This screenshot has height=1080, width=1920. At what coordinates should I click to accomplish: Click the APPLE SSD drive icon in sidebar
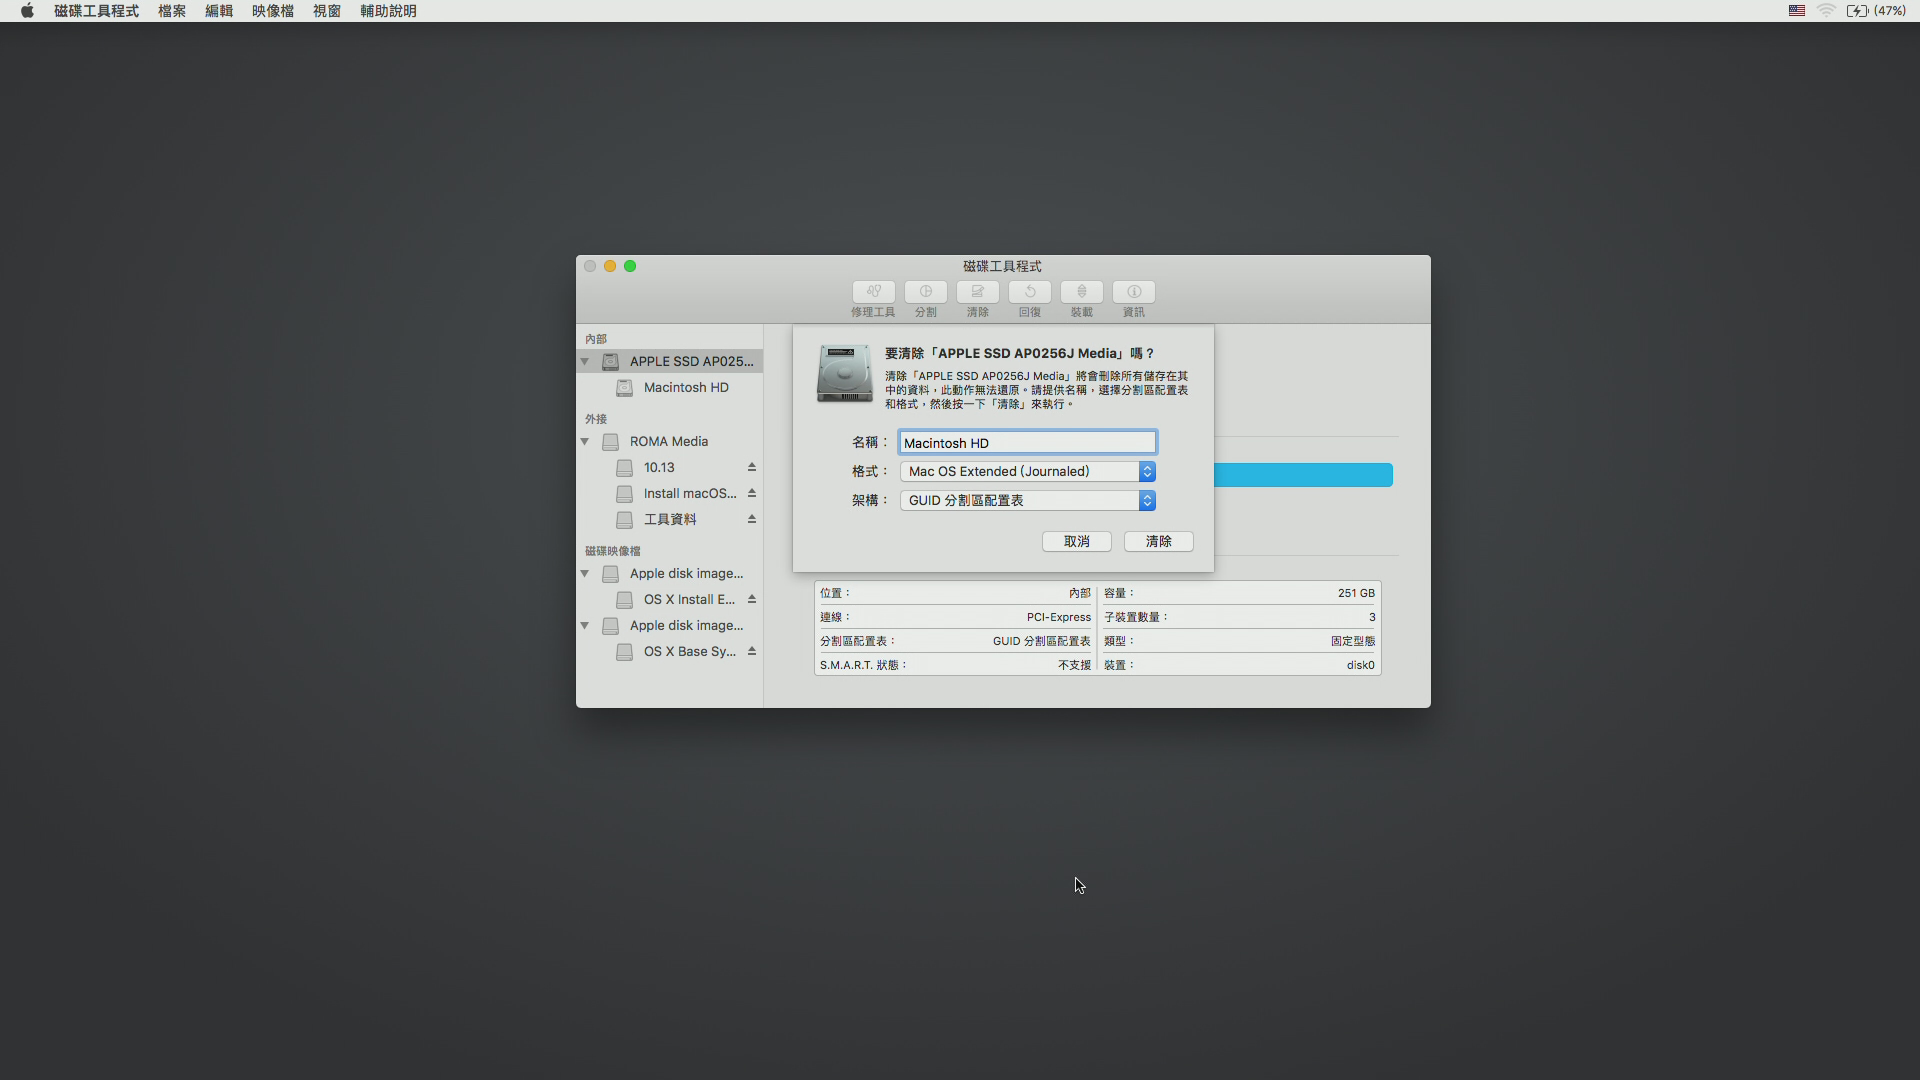pyautogui.click(x=610, y=361)
